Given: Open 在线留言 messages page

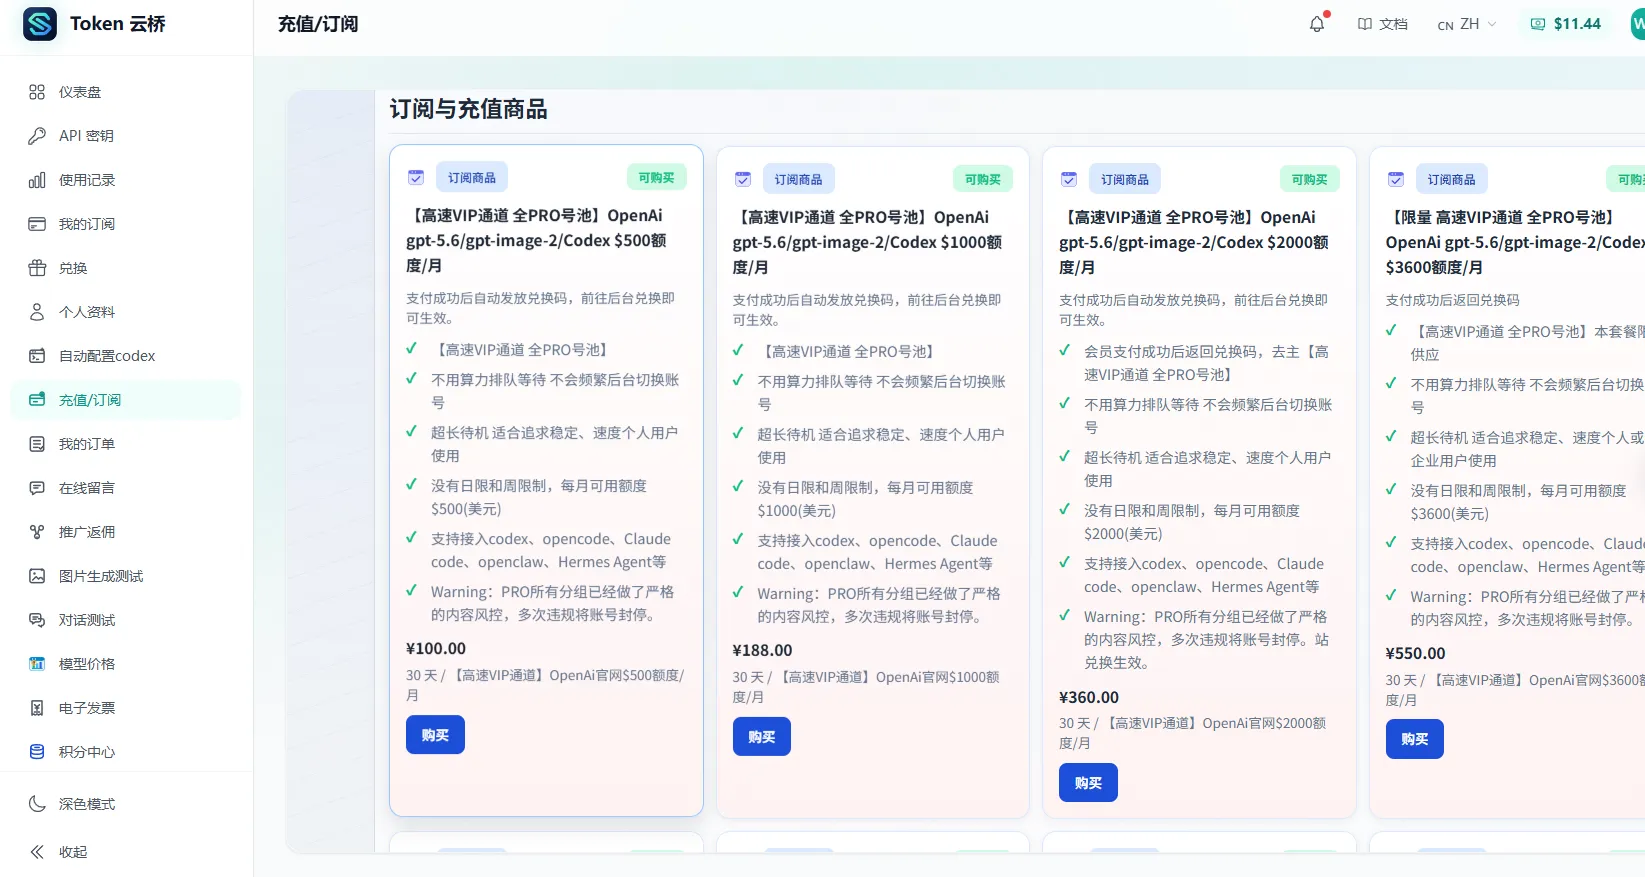Looking at the screenshot, I should point(126,488).
